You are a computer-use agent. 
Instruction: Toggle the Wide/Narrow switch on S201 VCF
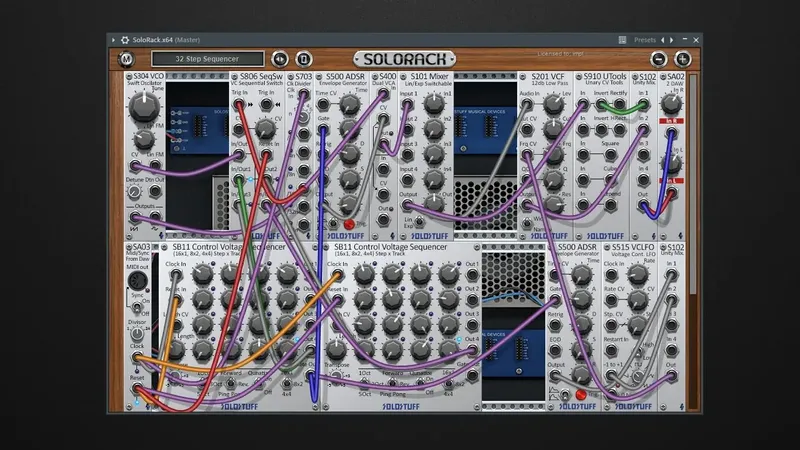pos(527,223)
